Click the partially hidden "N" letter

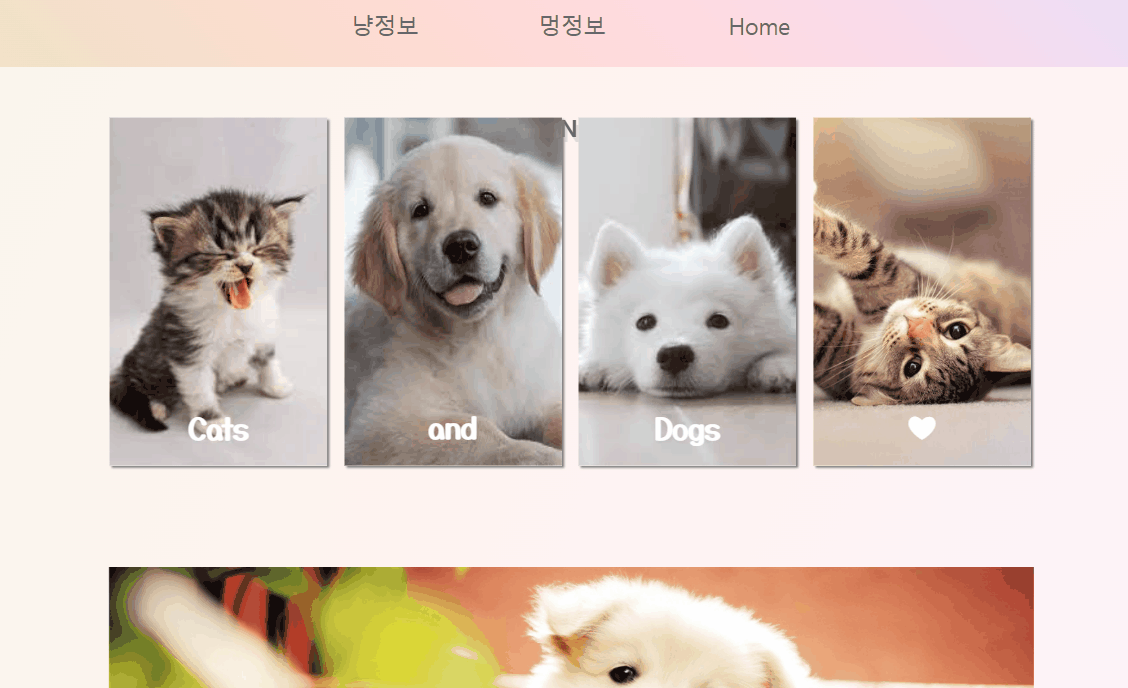click(569, 130)
